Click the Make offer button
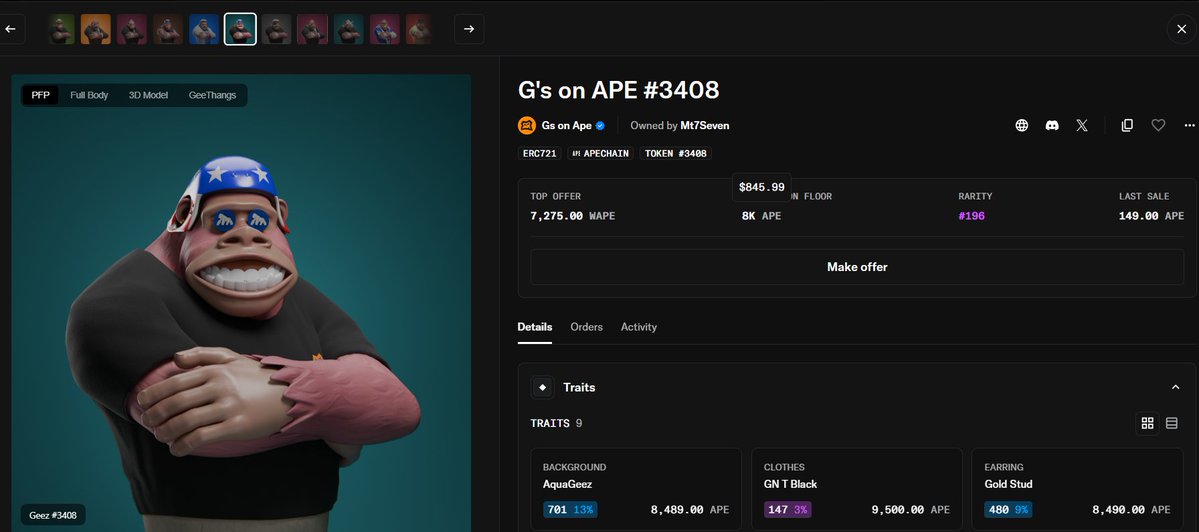1199x532 pixels. [857, 267]
